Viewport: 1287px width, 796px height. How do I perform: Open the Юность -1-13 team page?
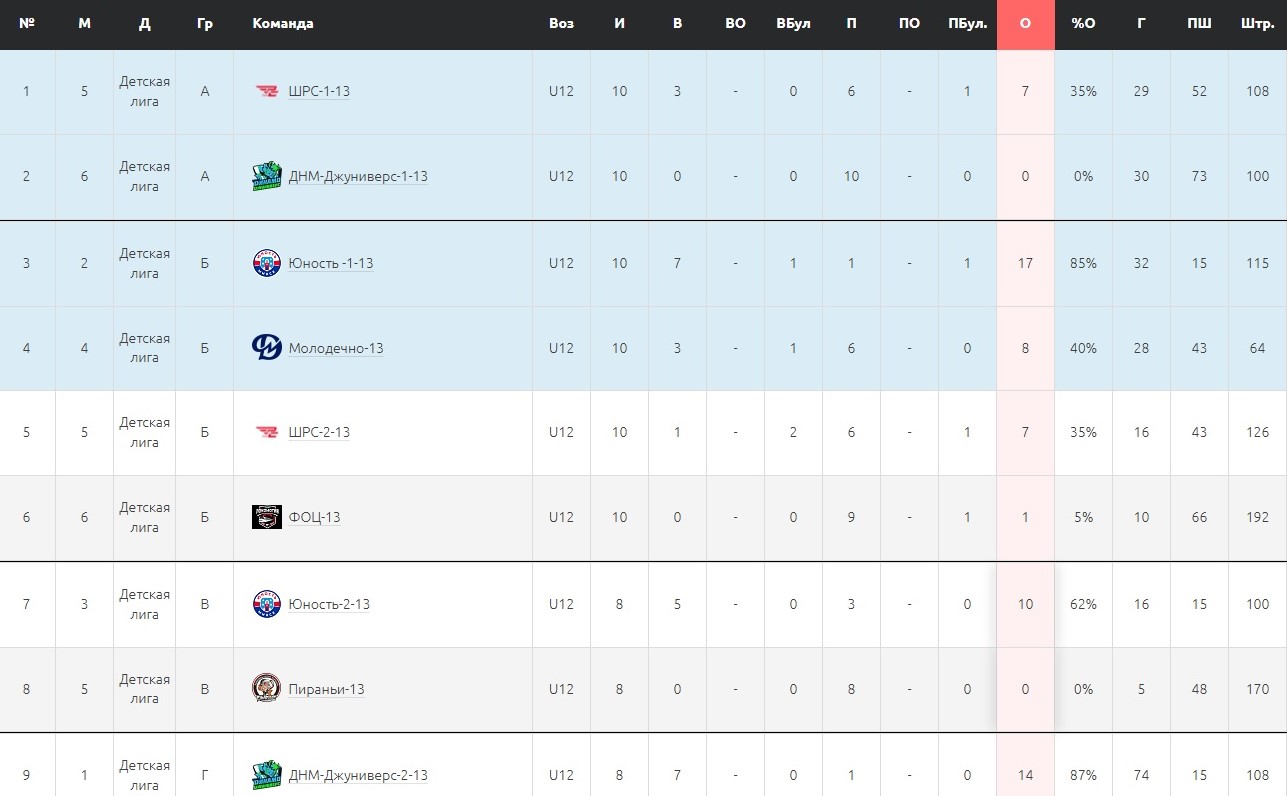point(330,263)
